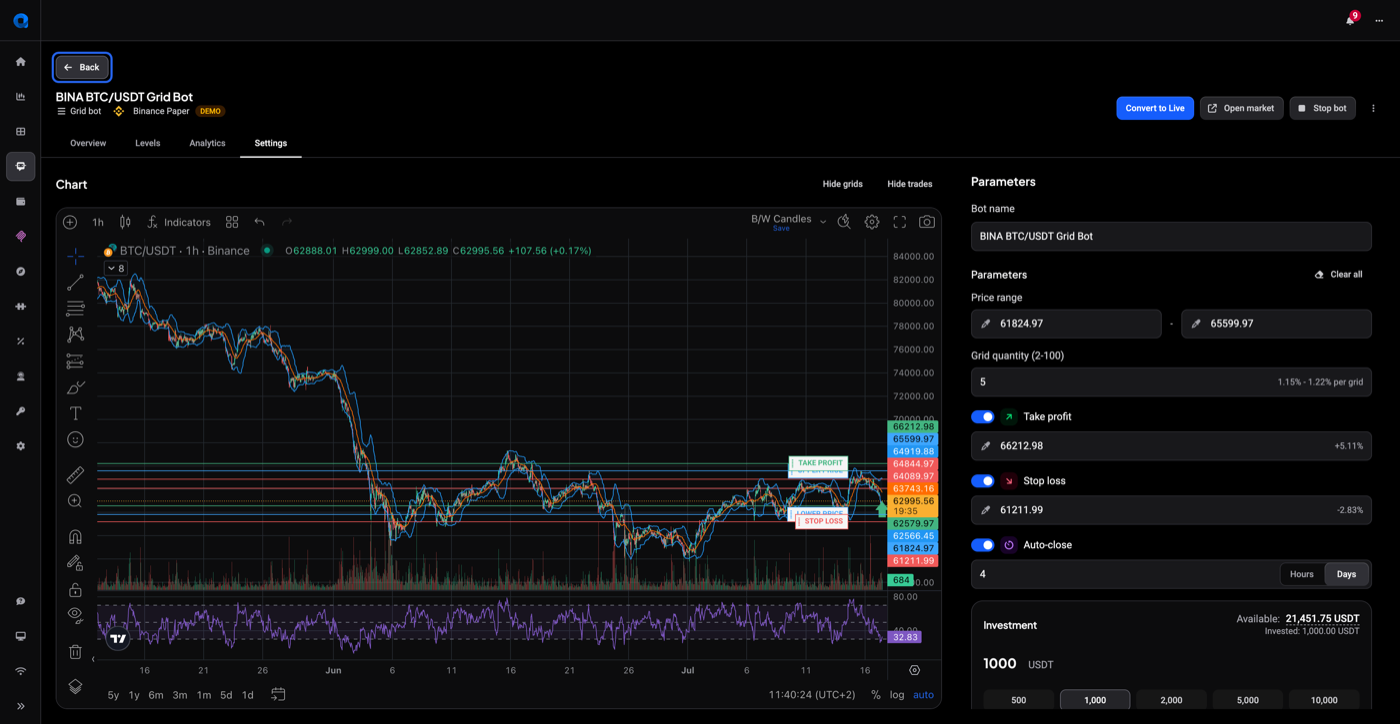
Task: Select the pattern drawing tool
Action: pos(75,335)
